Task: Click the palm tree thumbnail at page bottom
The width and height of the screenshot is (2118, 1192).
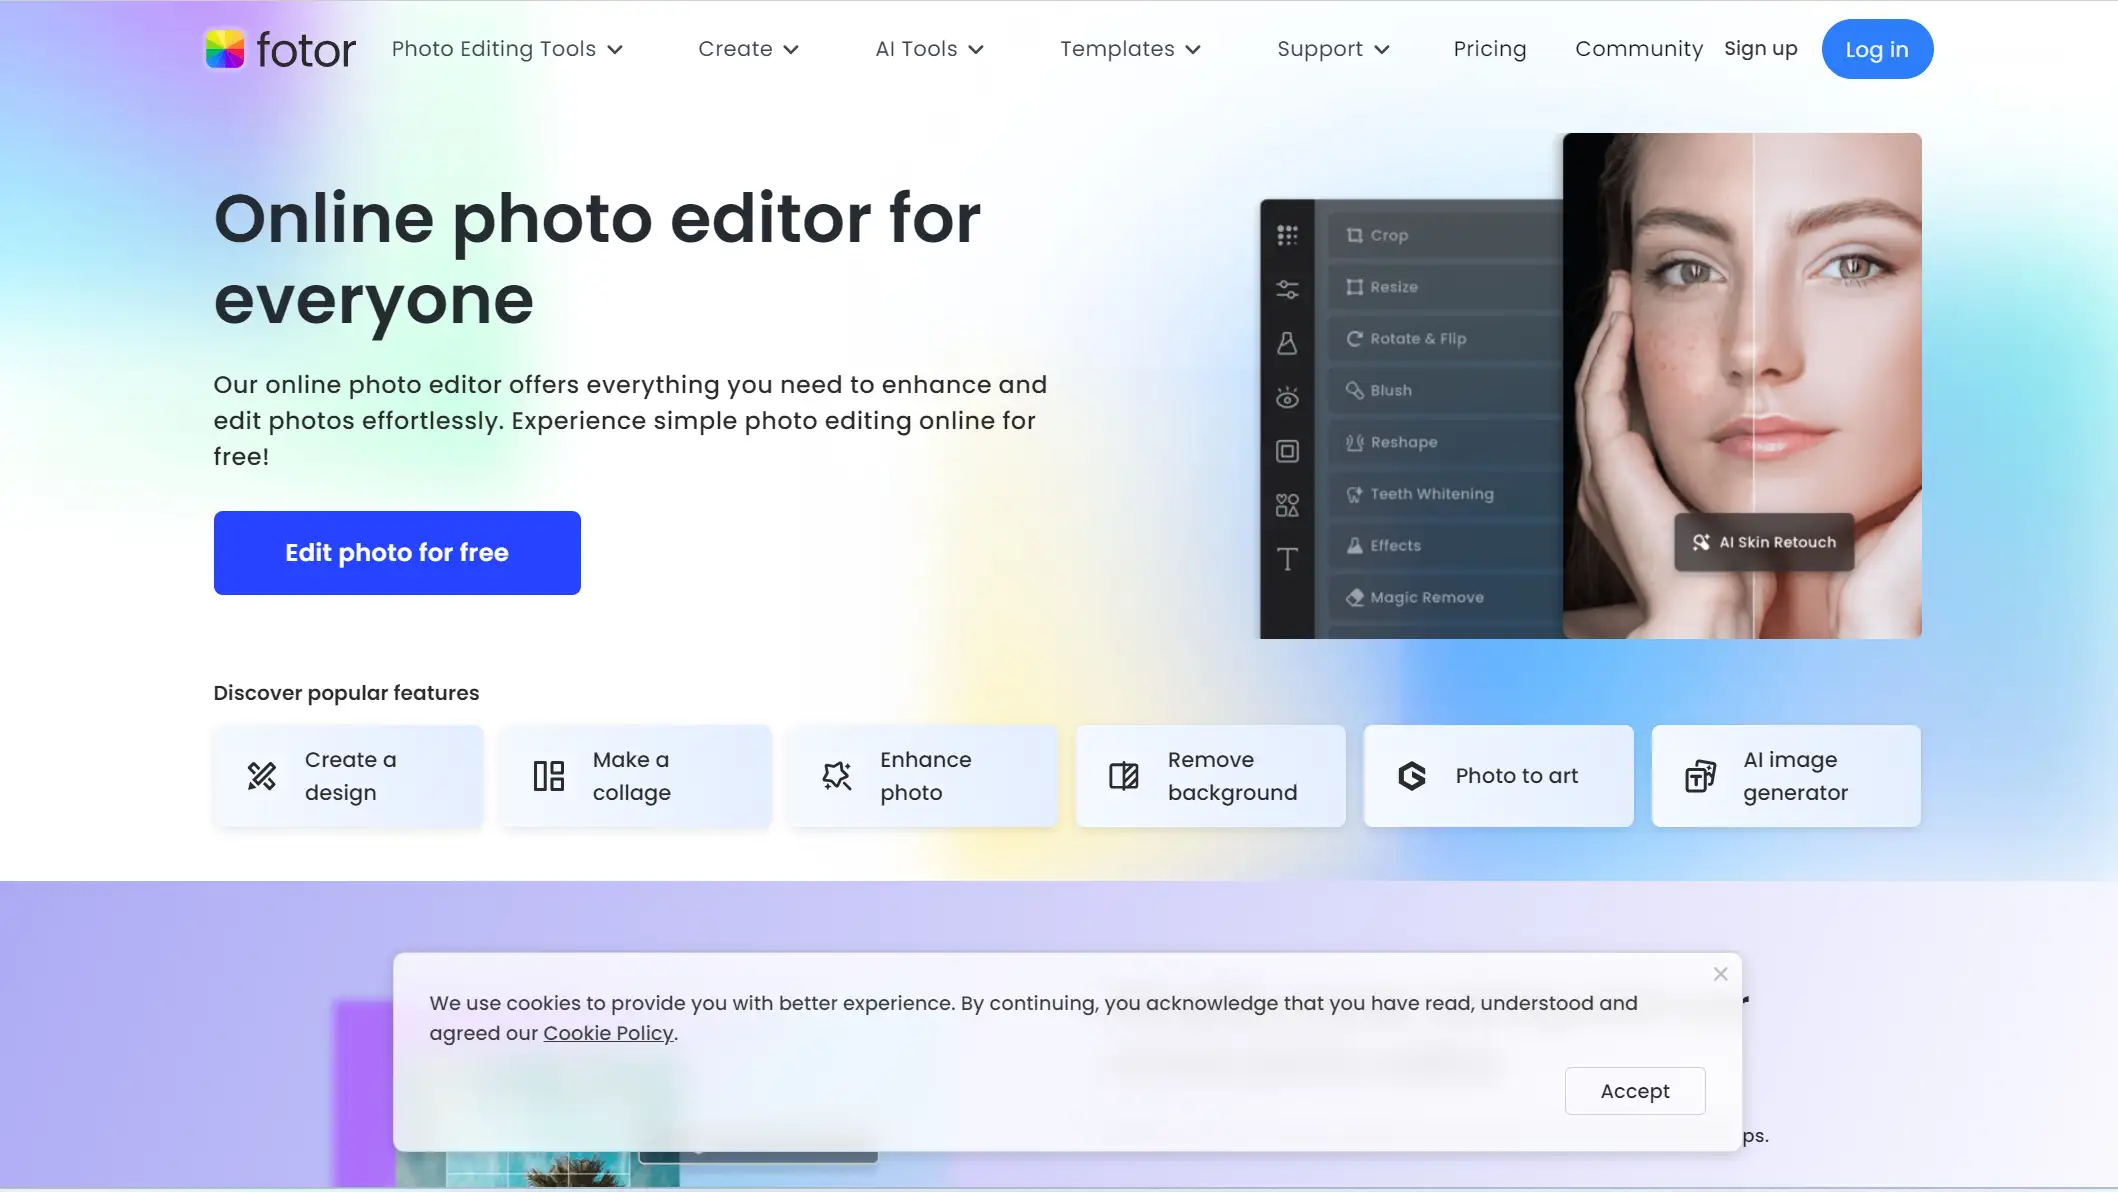Action: pyautogui.click(x=537, y=1169)
